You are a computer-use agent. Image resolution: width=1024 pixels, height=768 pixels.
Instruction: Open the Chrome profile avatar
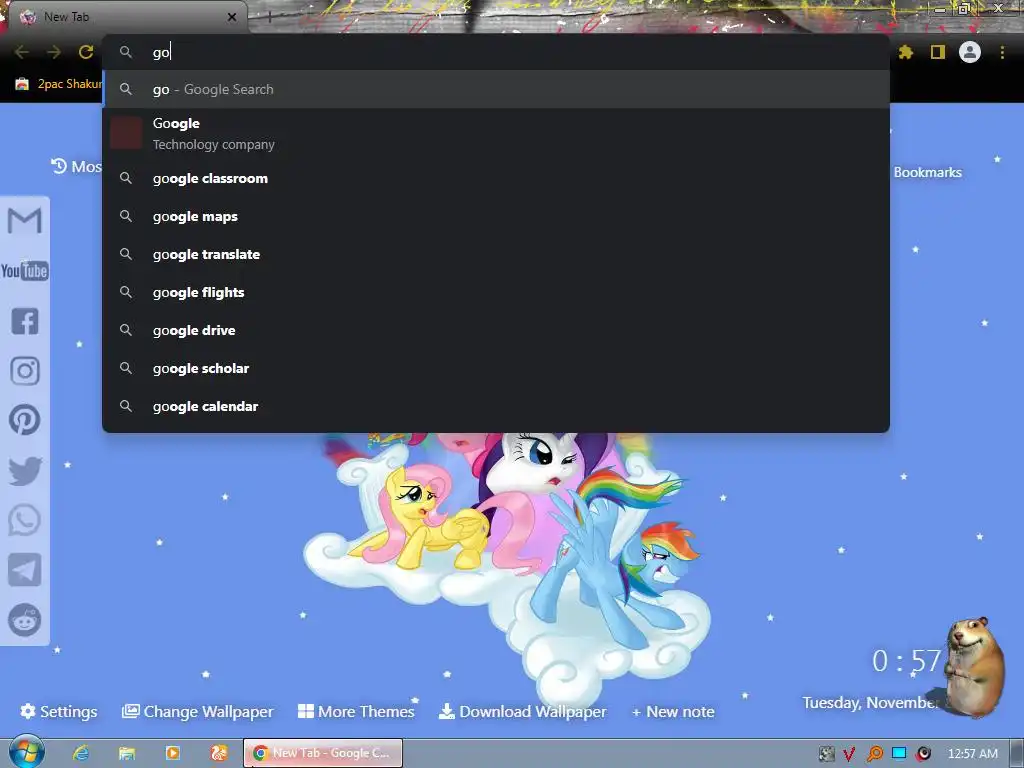pyautogui.click(x=970, y=52)
